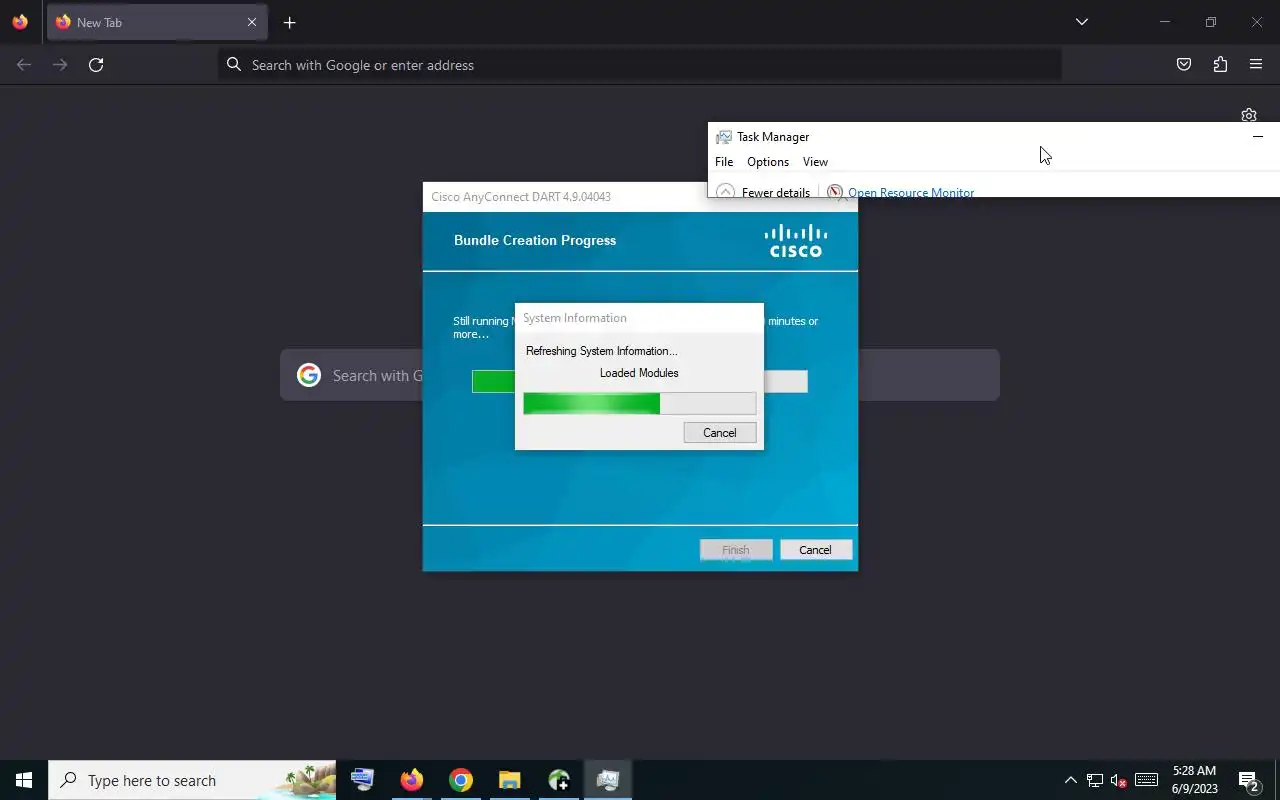Open the touch keyboard tray icon
The width and height of the screenshot is (1280, 800).
[1147, 780]
